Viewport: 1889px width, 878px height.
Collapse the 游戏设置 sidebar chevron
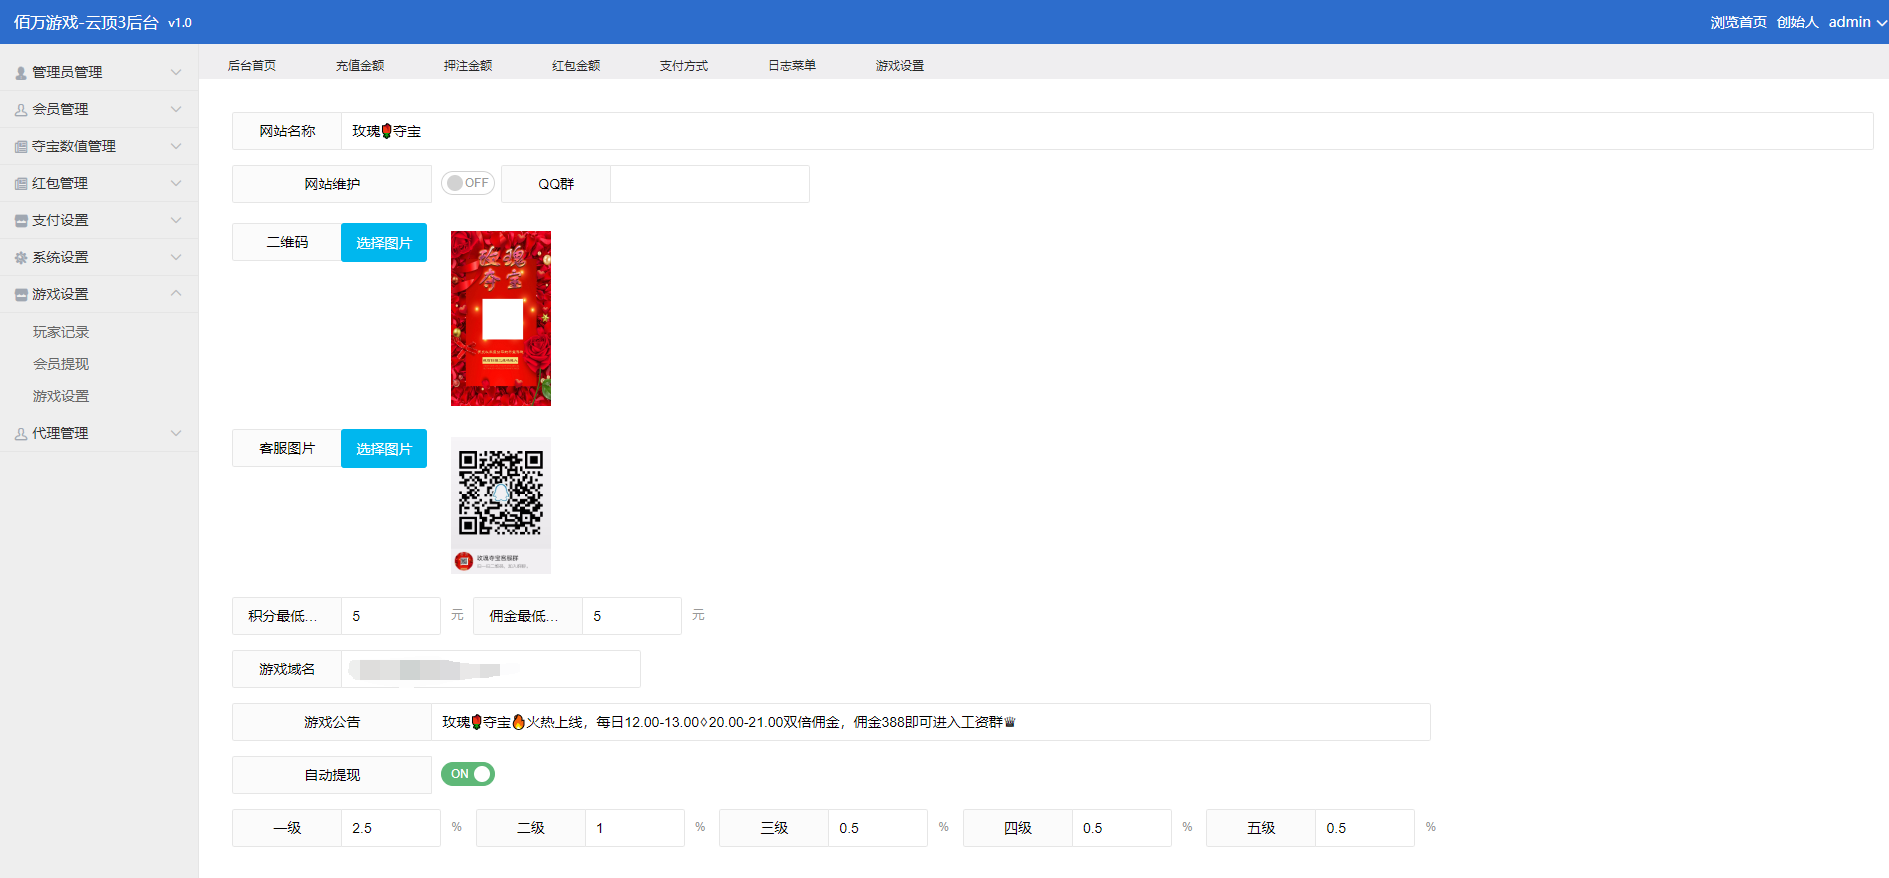coord(176,294)
